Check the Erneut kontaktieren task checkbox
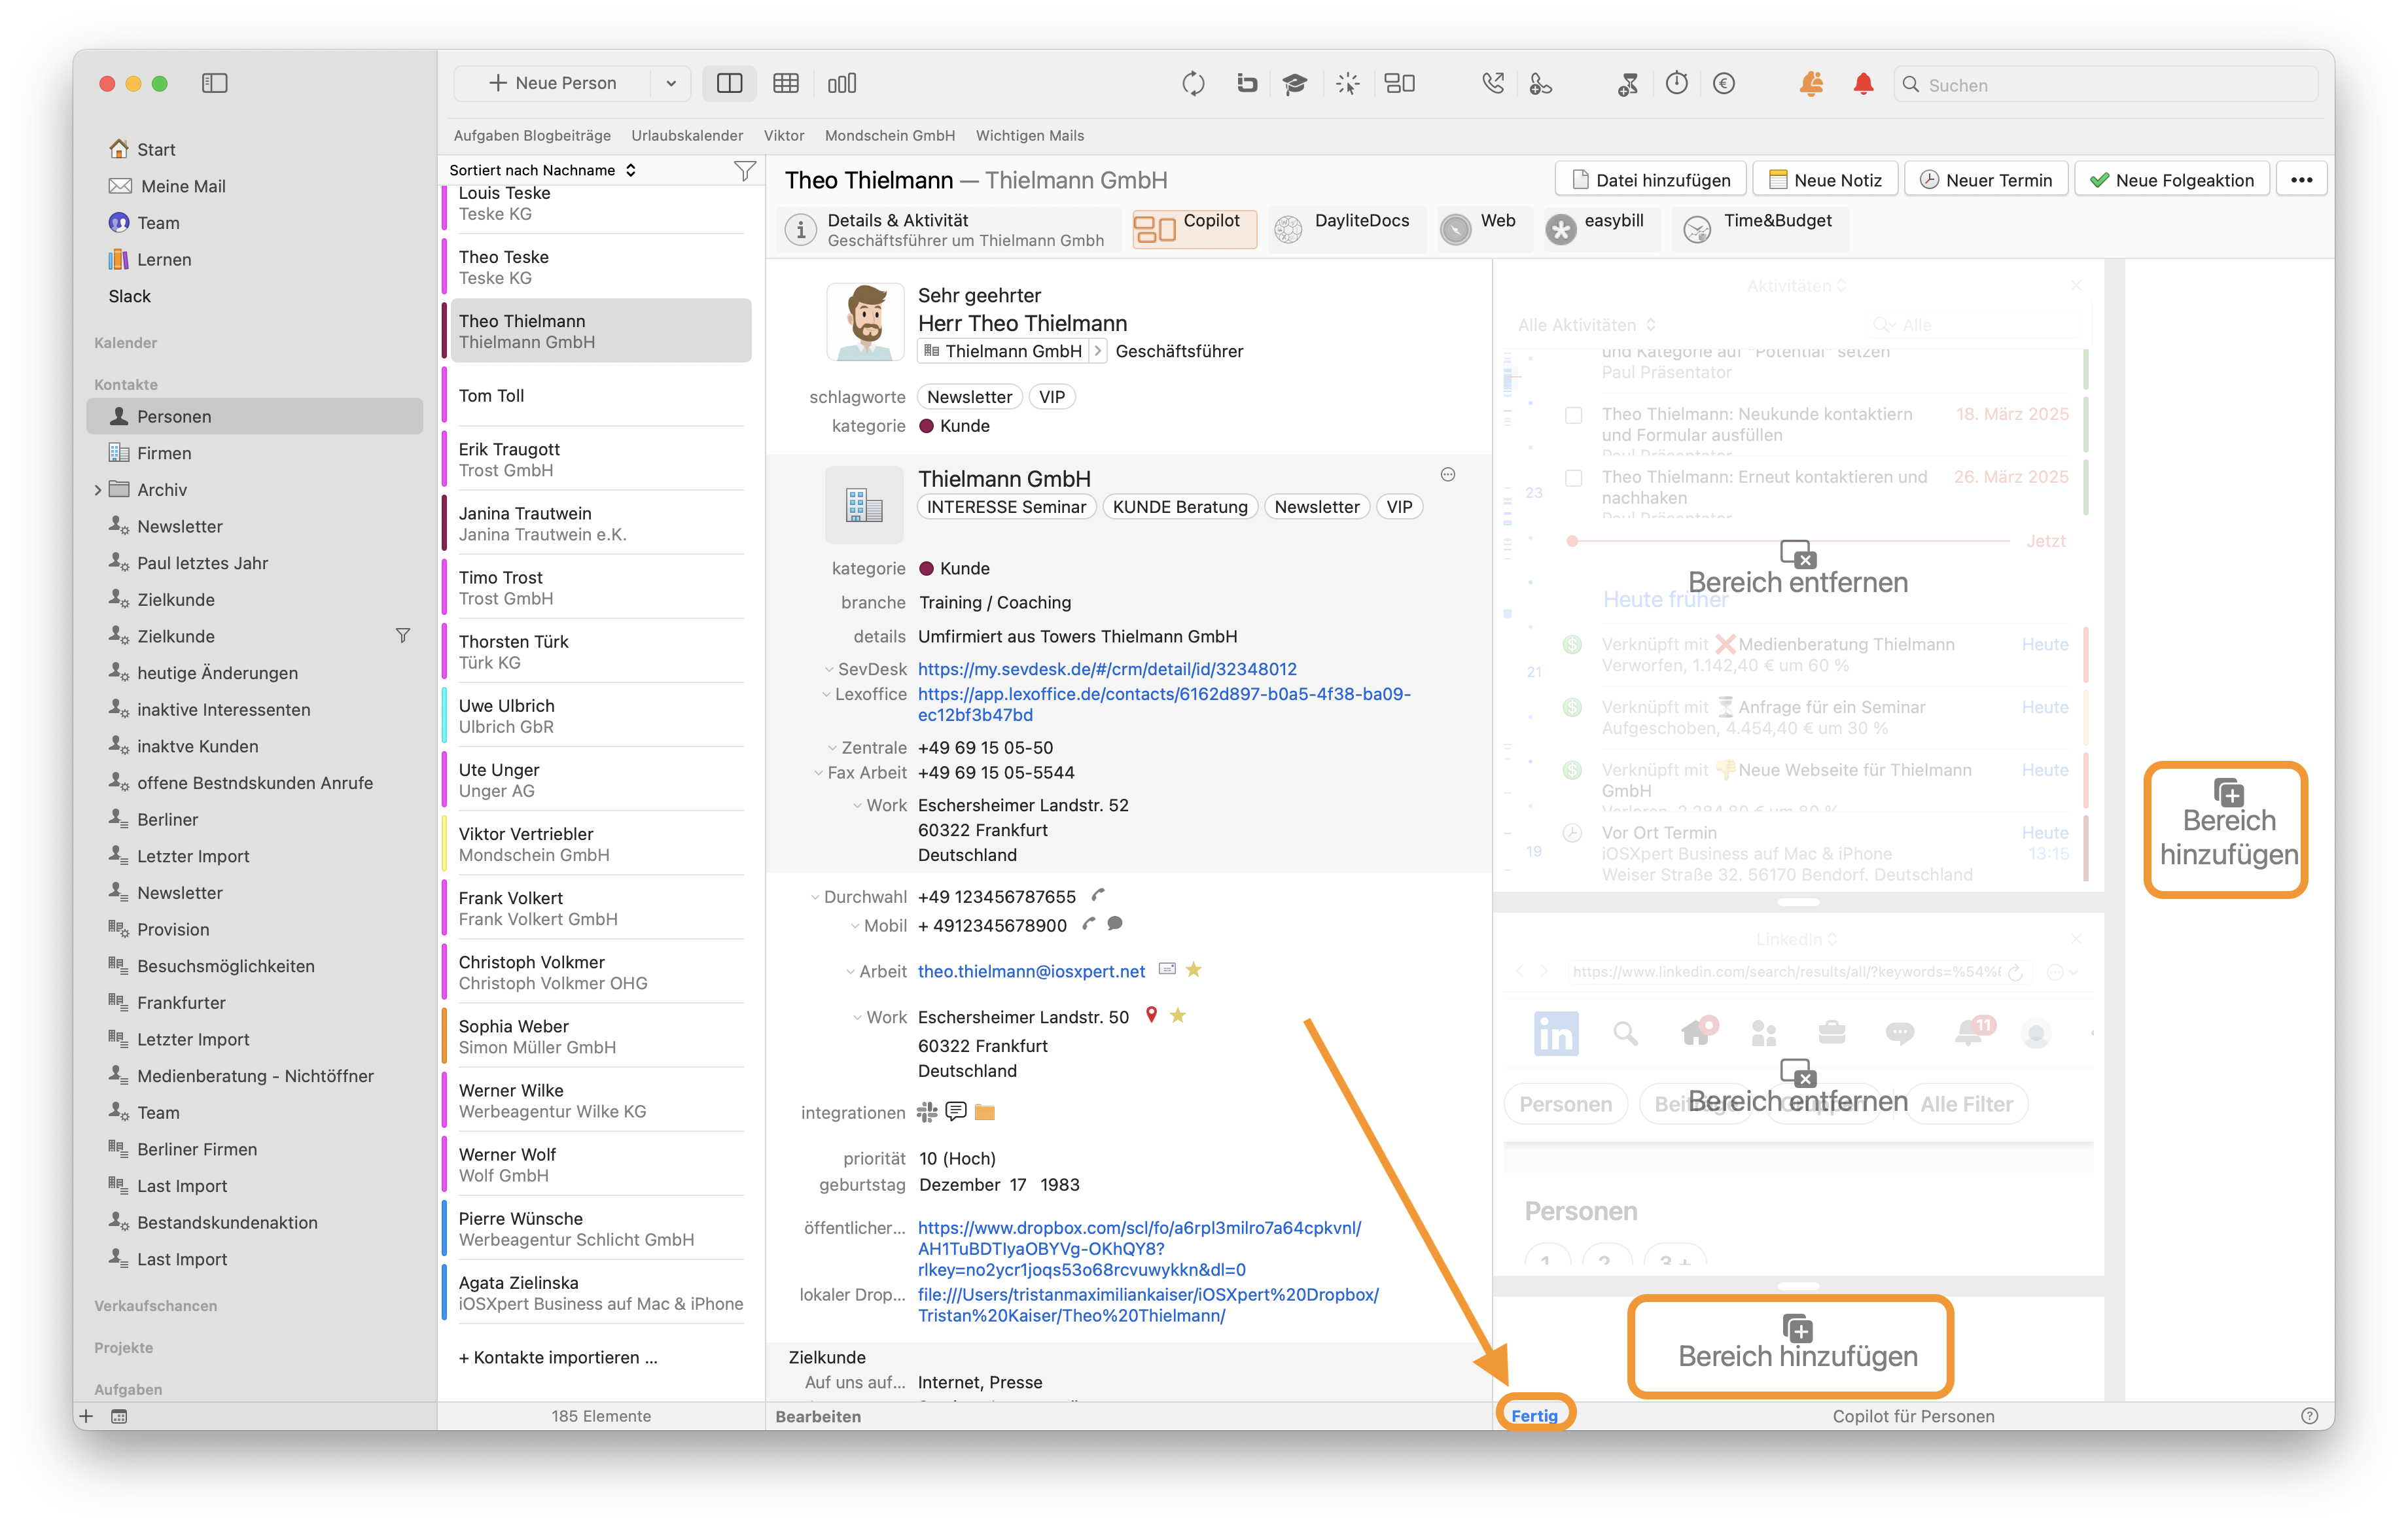The image size is (2408, 1527). coord(1573,478)
